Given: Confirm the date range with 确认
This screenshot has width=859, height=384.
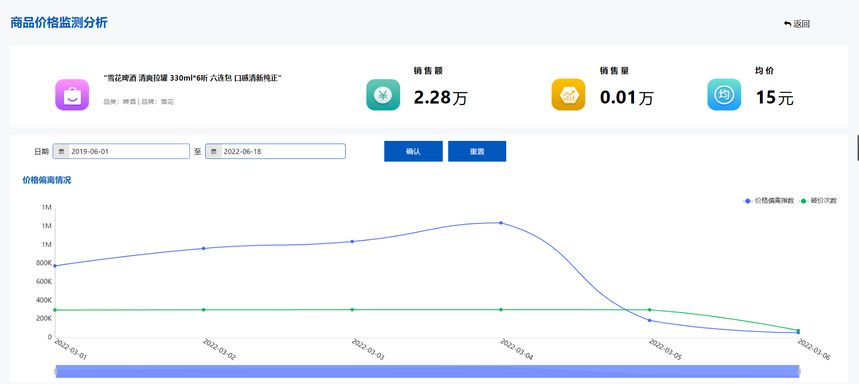Looking at the screenshot, I should click(413, 151).
